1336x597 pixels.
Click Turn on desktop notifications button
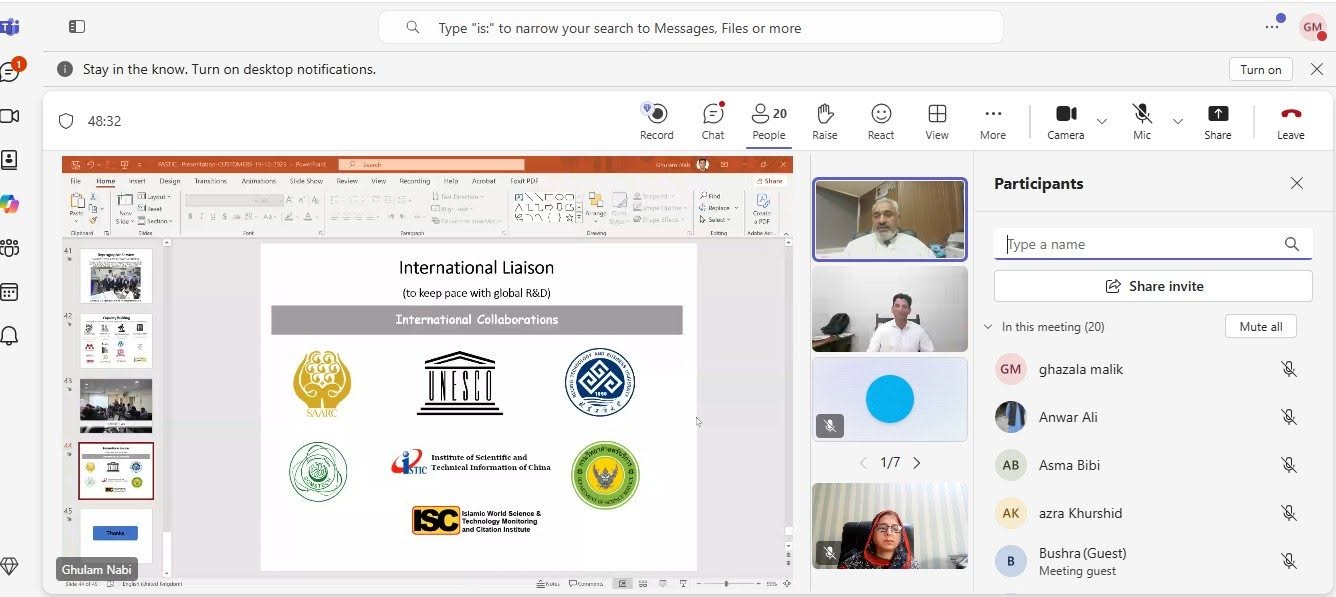pos(1260,69)
